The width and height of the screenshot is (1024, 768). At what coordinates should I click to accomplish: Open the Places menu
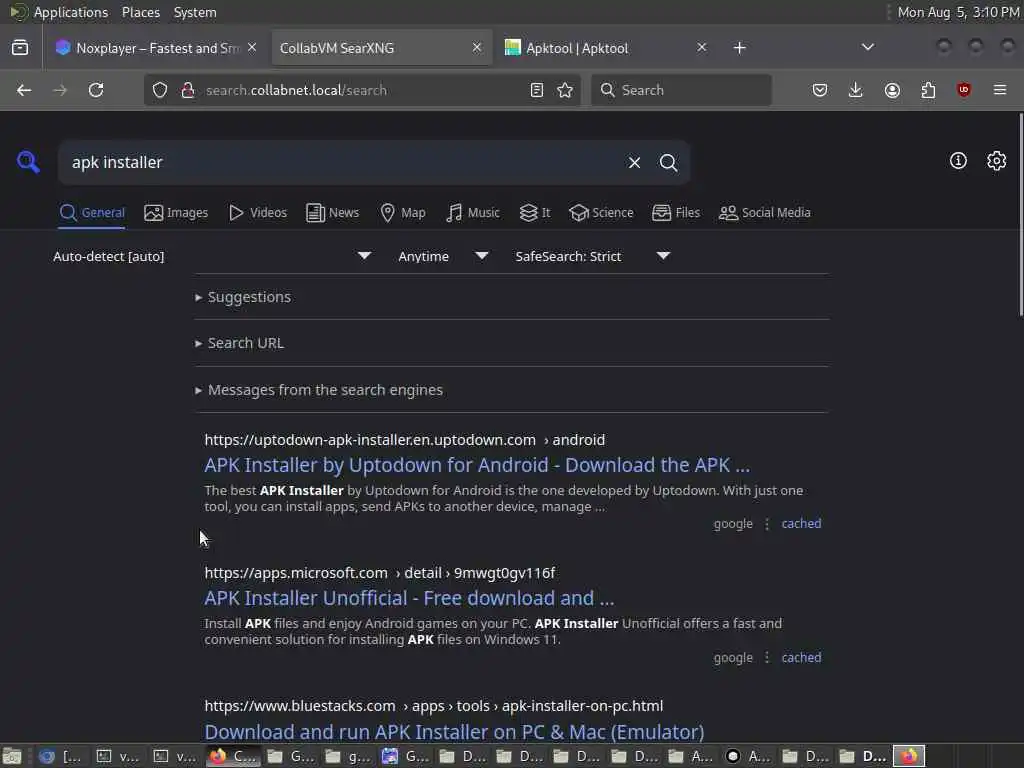pyautogui.click(x=140, y=12)
